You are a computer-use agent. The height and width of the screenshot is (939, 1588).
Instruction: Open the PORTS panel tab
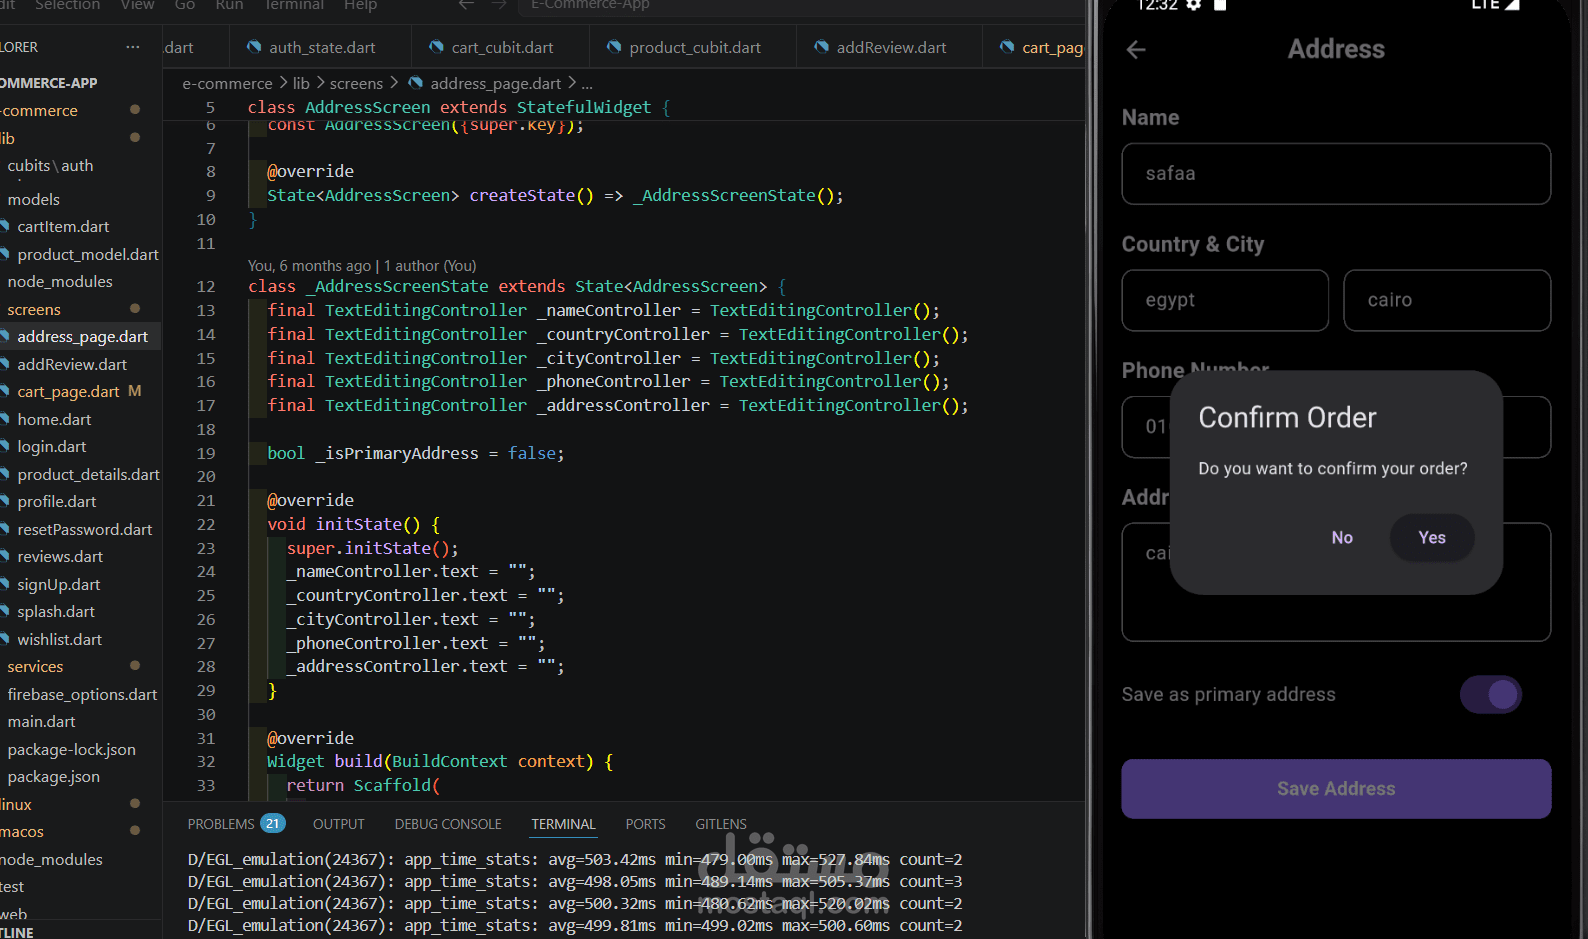coord(645,824)
